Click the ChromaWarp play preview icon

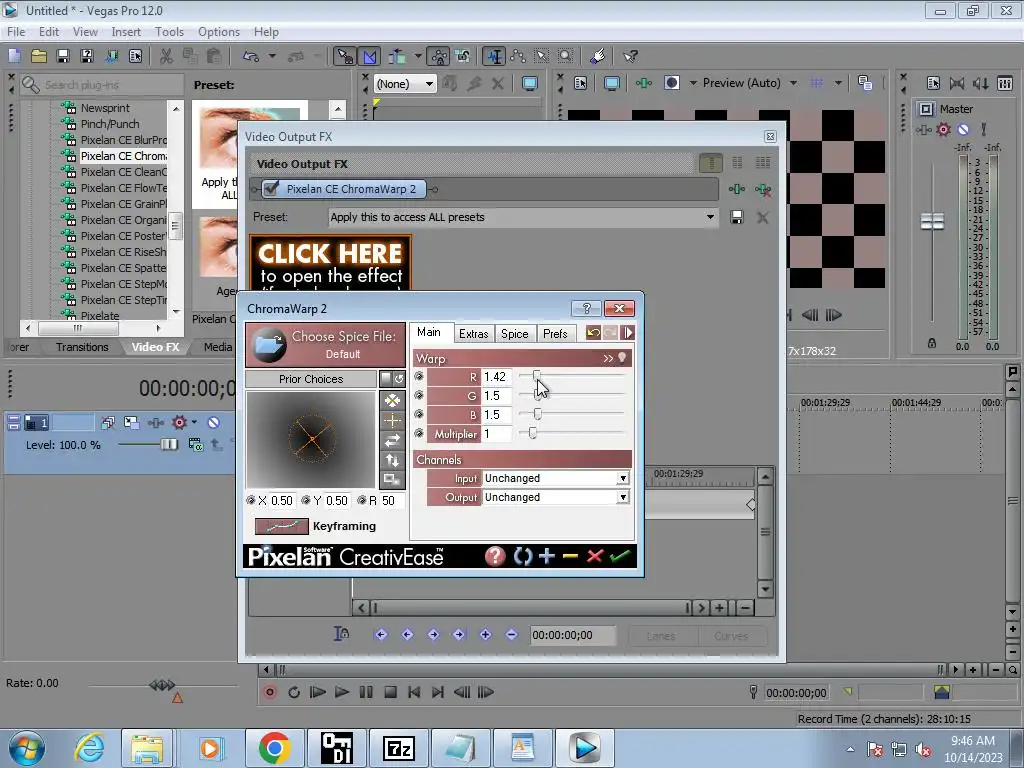click(628, 332)
